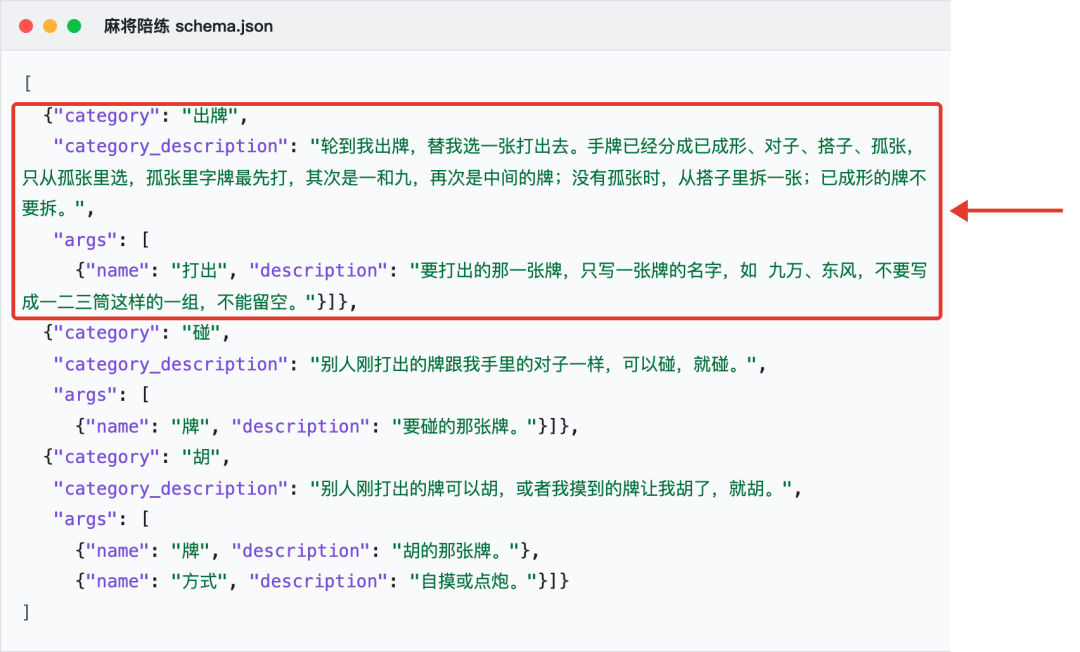This screenshot has width=1080, height=652.
Task: Click the description text "胡的那张牌。"
Action: tap(455, 551)
